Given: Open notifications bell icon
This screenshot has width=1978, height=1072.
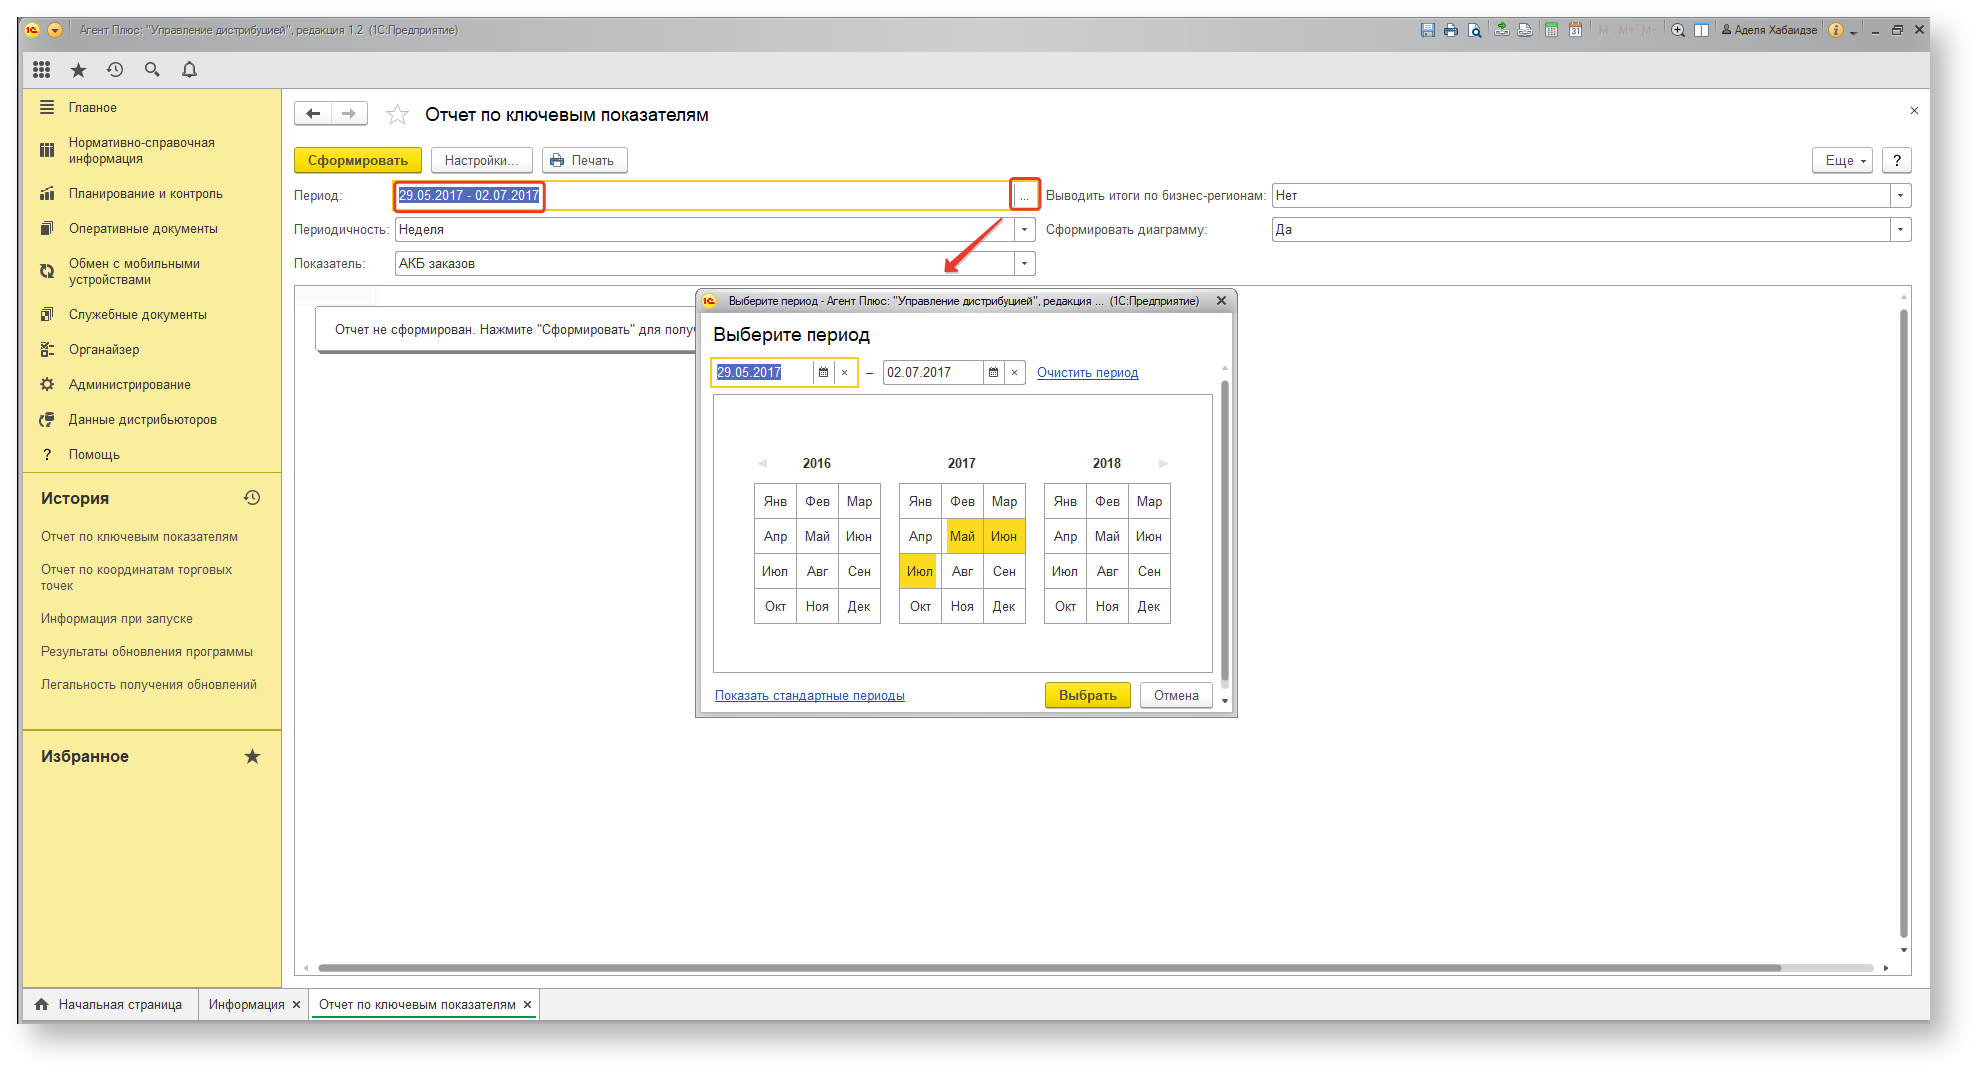Looking at the screenshot, I should pyautogui.click(x=189, y=69).
